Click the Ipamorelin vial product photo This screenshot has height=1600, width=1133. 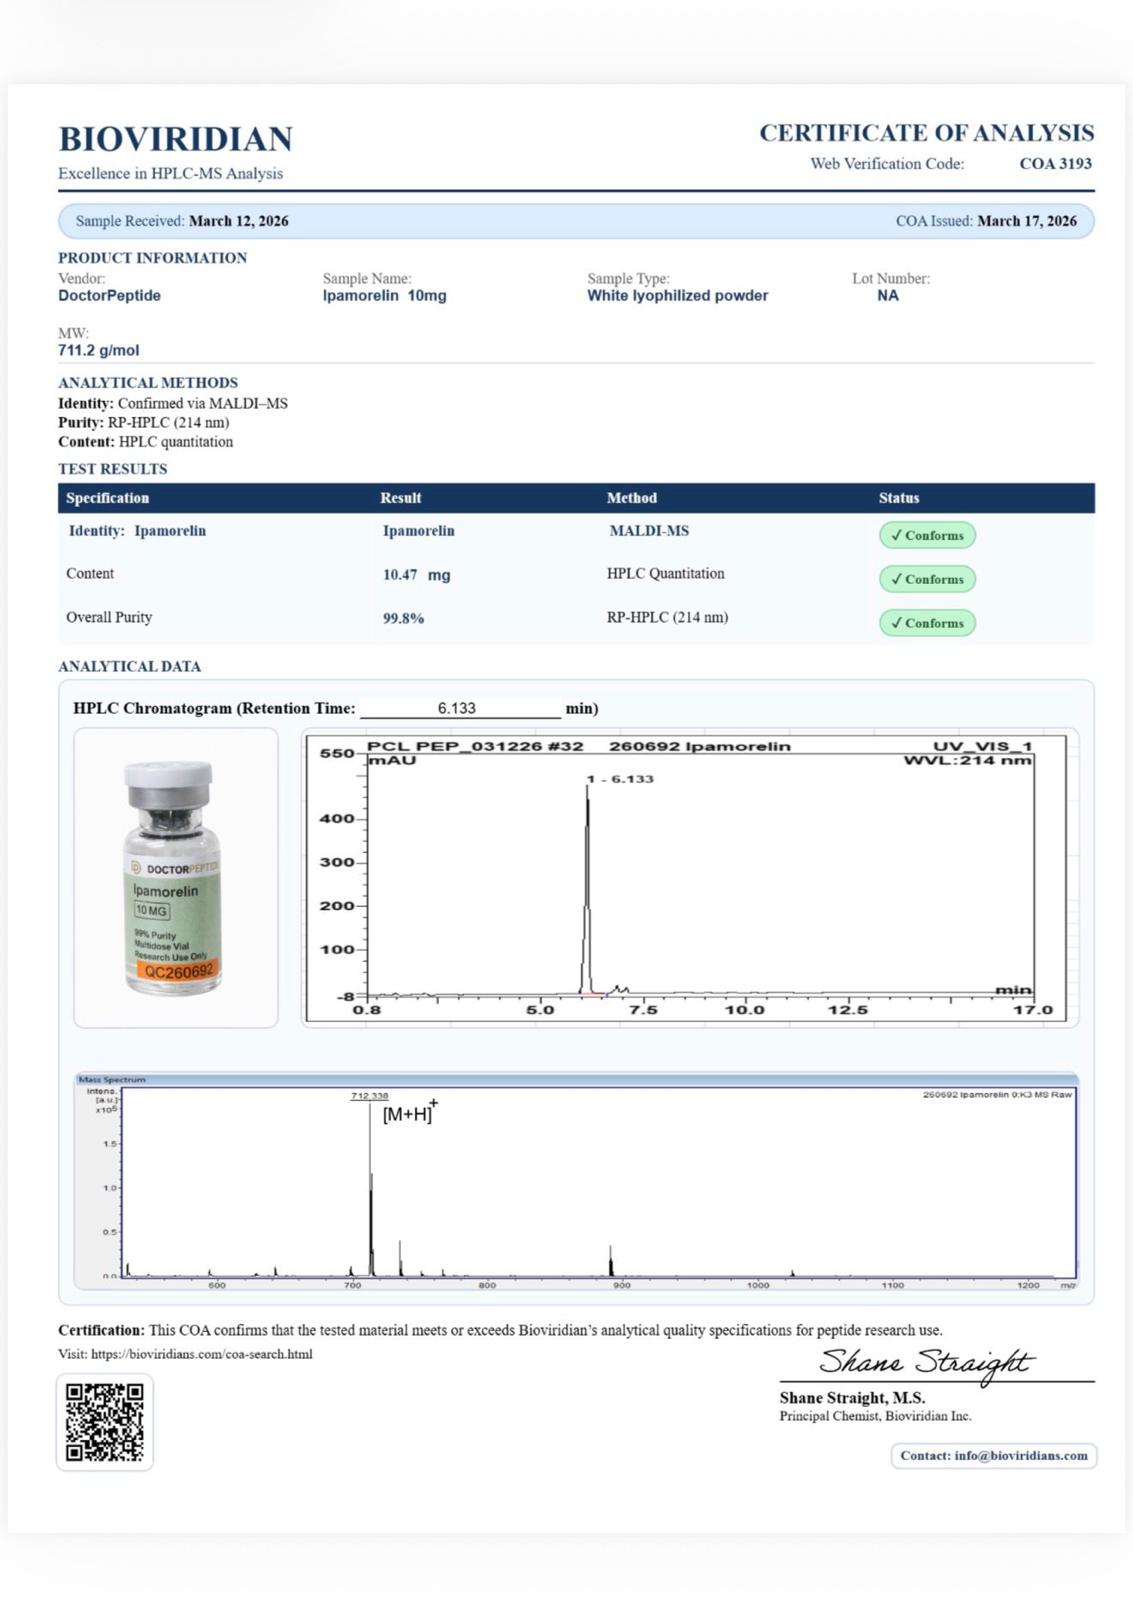click(x=174, y=877)
